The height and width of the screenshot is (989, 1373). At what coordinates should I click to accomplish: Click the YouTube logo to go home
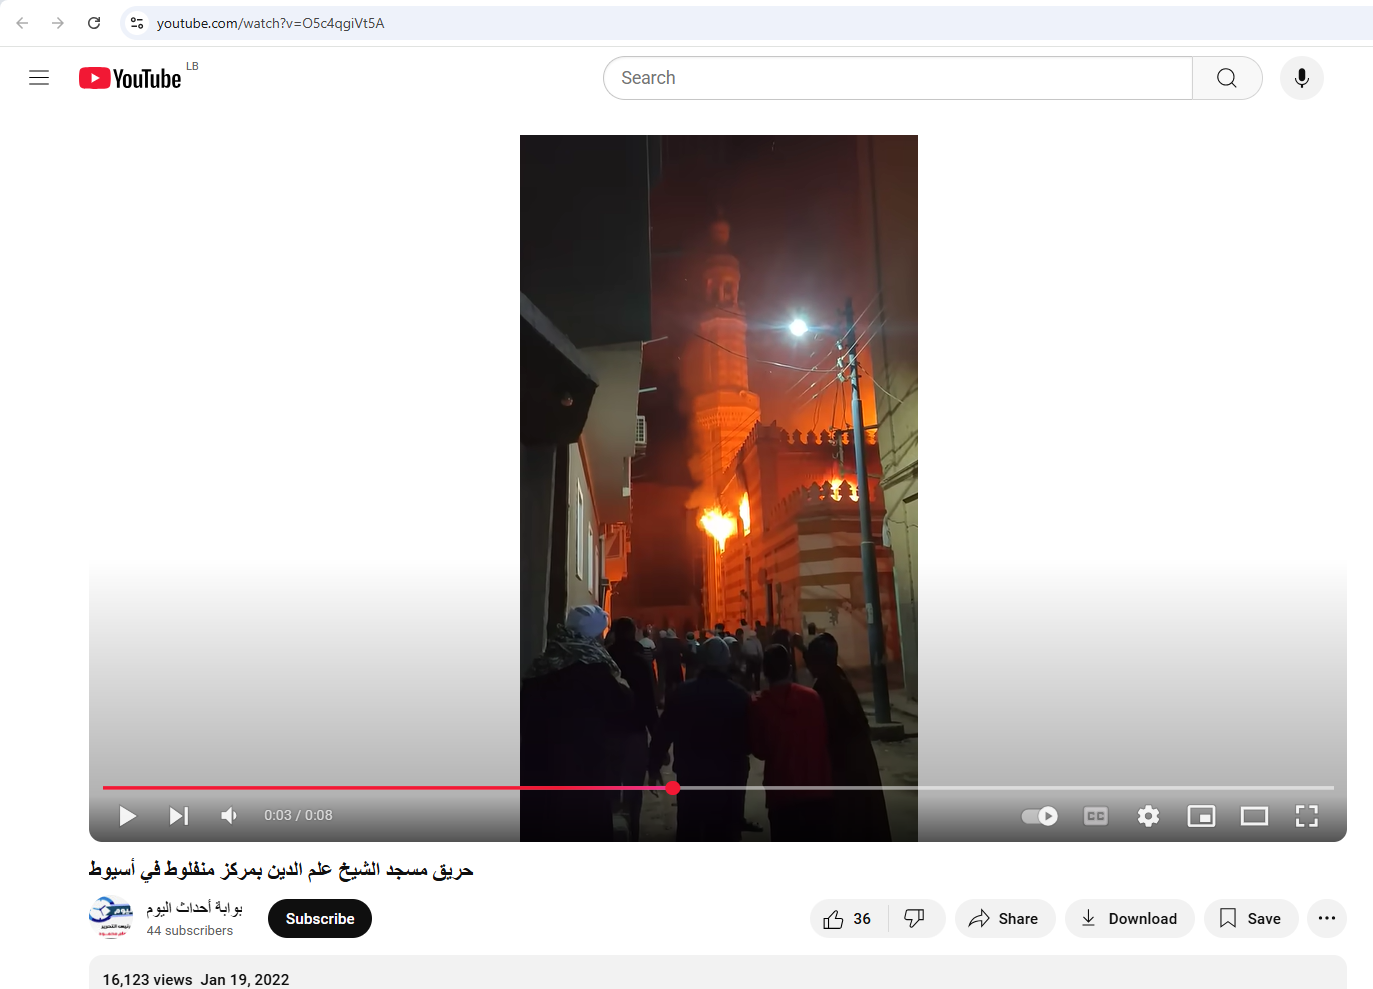coord(130,78)
